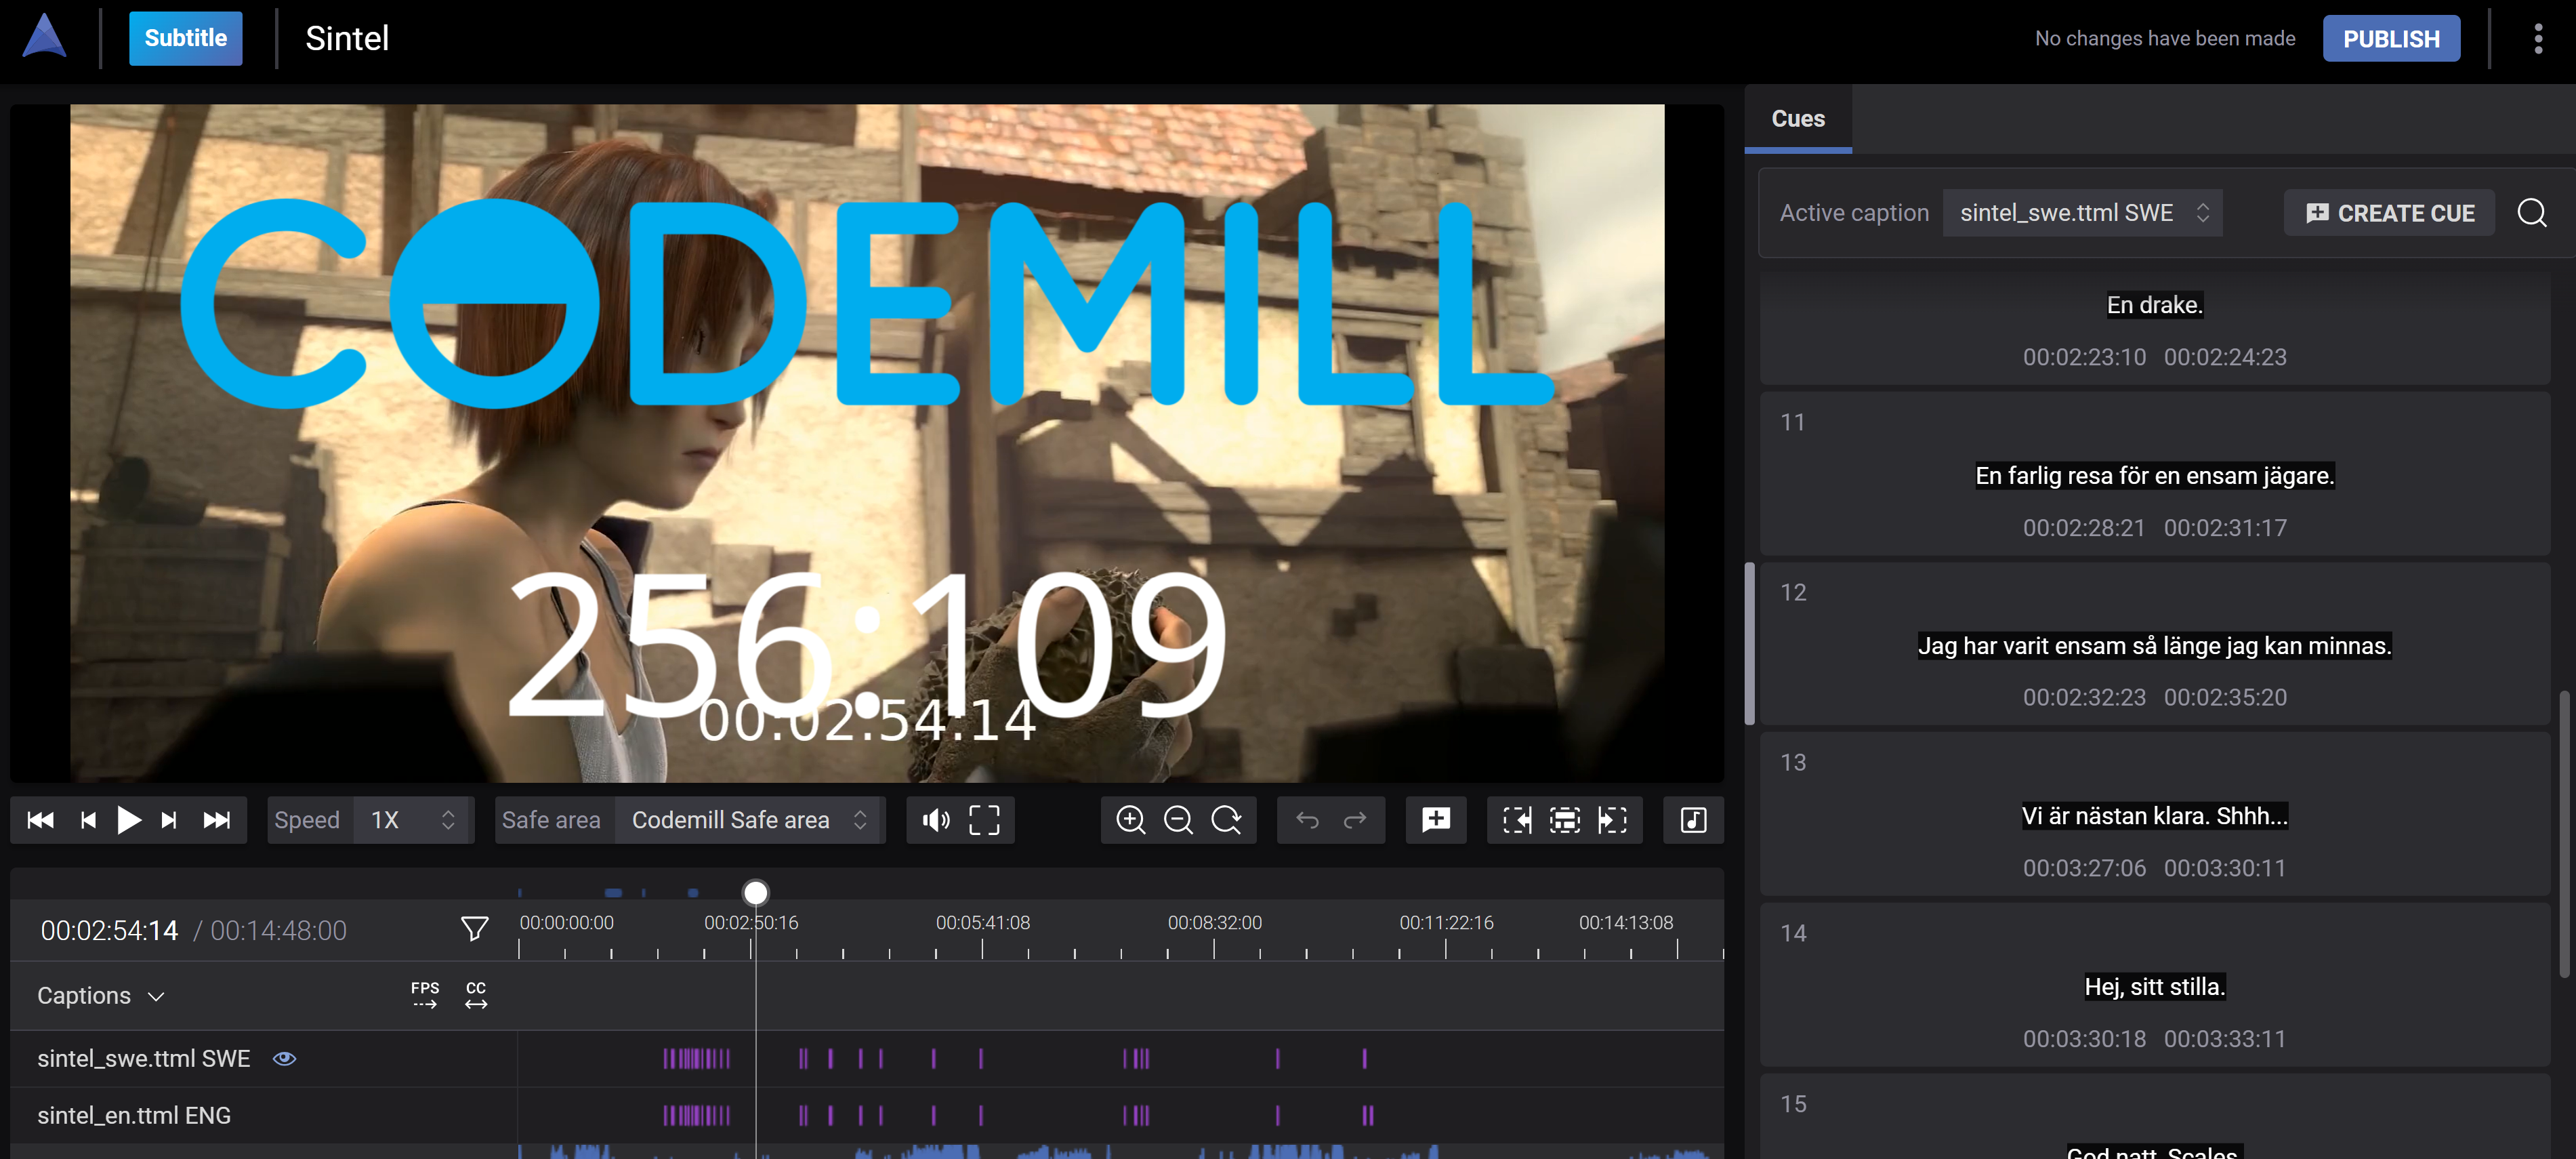This screenshot has height=1159, width=2576.
Task: Open the timeline filter
Action: coord(475,929)
